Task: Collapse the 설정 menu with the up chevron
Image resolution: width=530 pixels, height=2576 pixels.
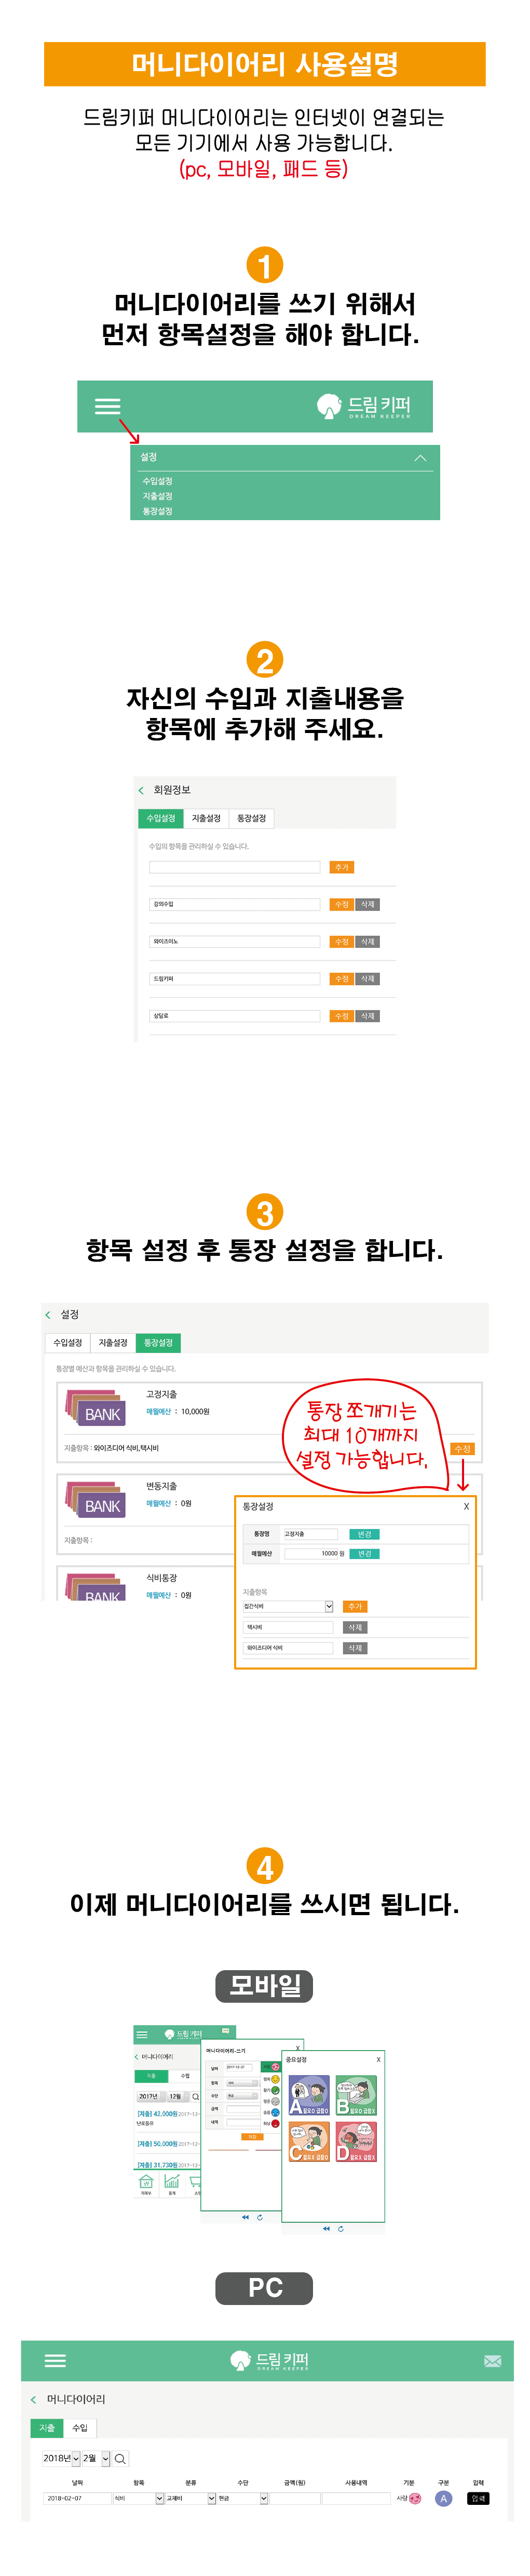Action: click(420, 458)
